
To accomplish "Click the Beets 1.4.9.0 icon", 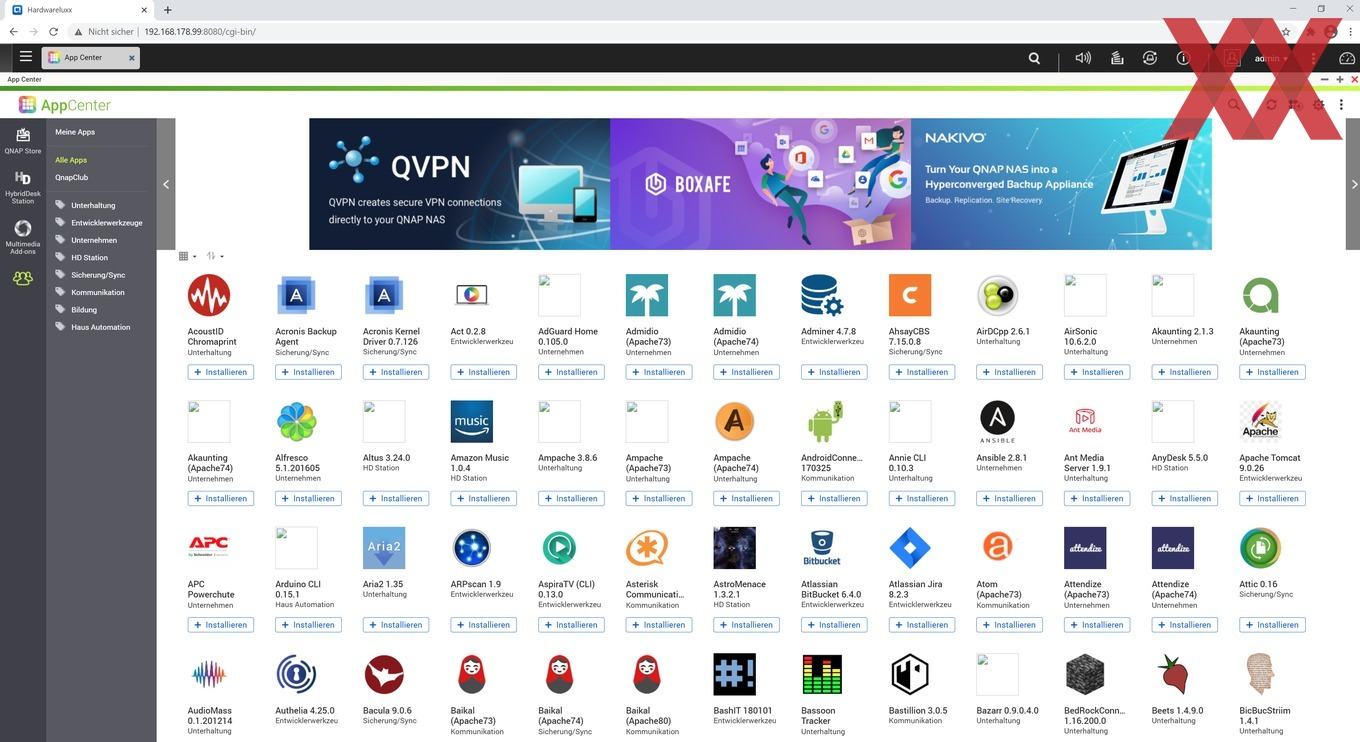I will click(x=1173, y=675).
